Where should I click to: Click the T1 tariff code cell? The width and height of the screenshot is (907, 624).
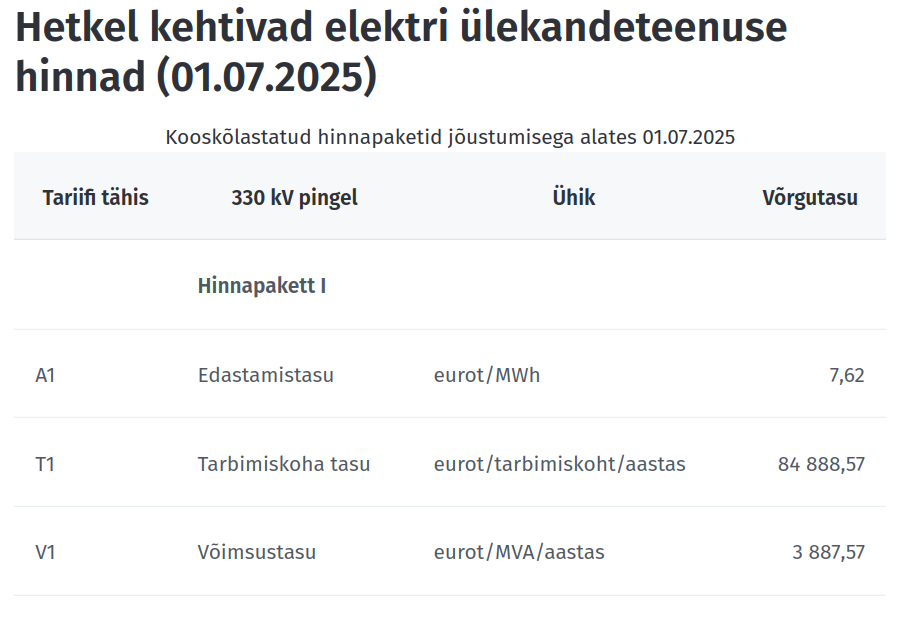pyautogui.click(x=45, y=464)
